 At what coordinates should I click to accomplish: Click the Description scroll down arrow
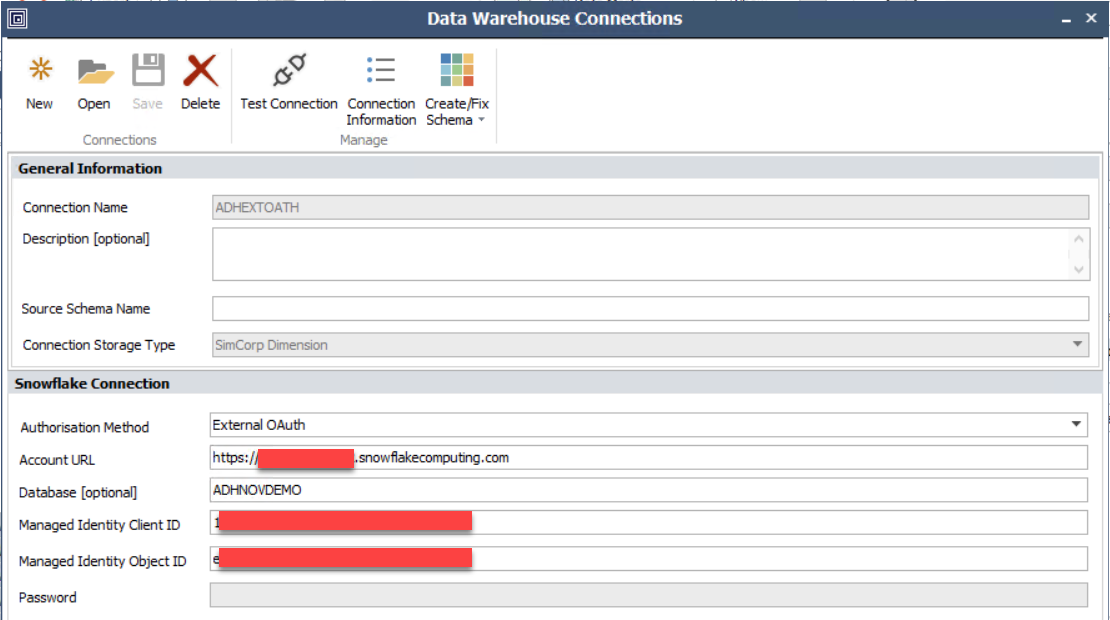coord(1078,269)
